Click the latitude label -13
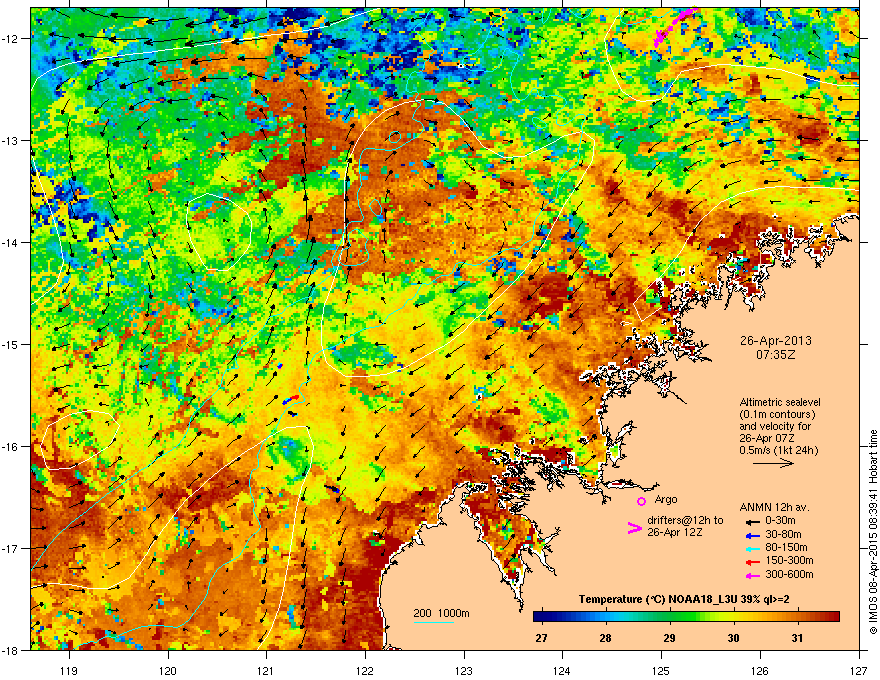 click(11, 140)
